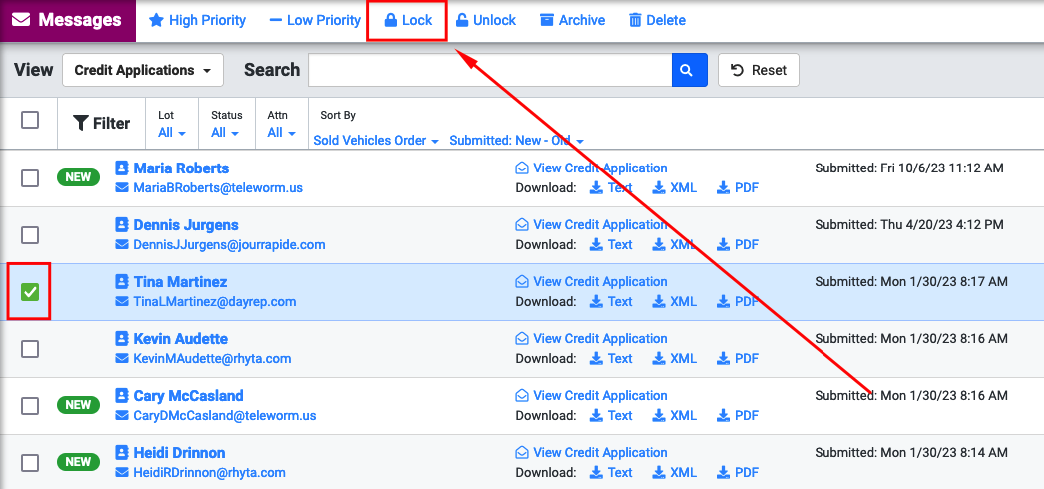Open Maria Roberts contact name link
The width and height of the screenshot is (1044, 489).
[x=181, y=168]
